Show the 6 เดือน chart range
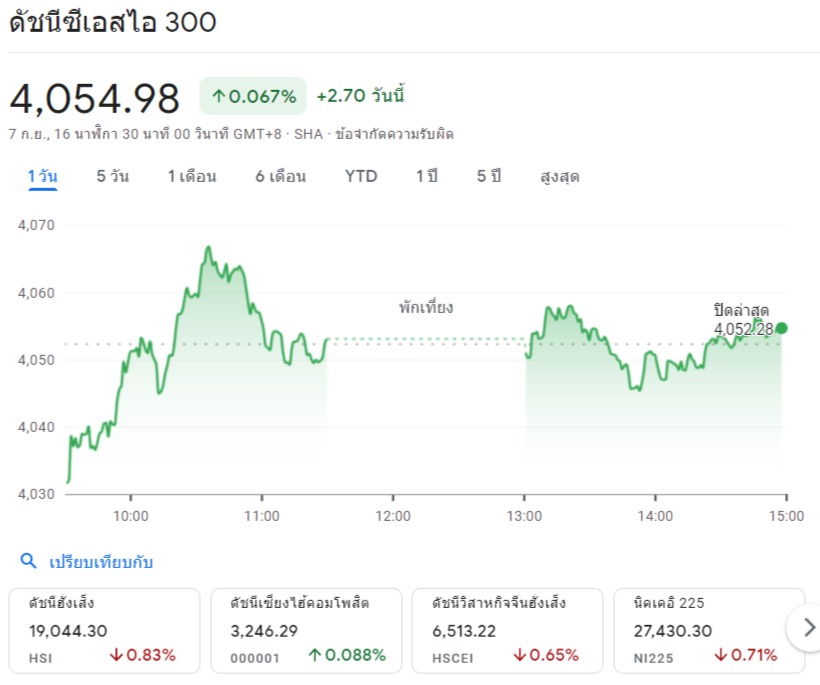 [x=281, y=177]
